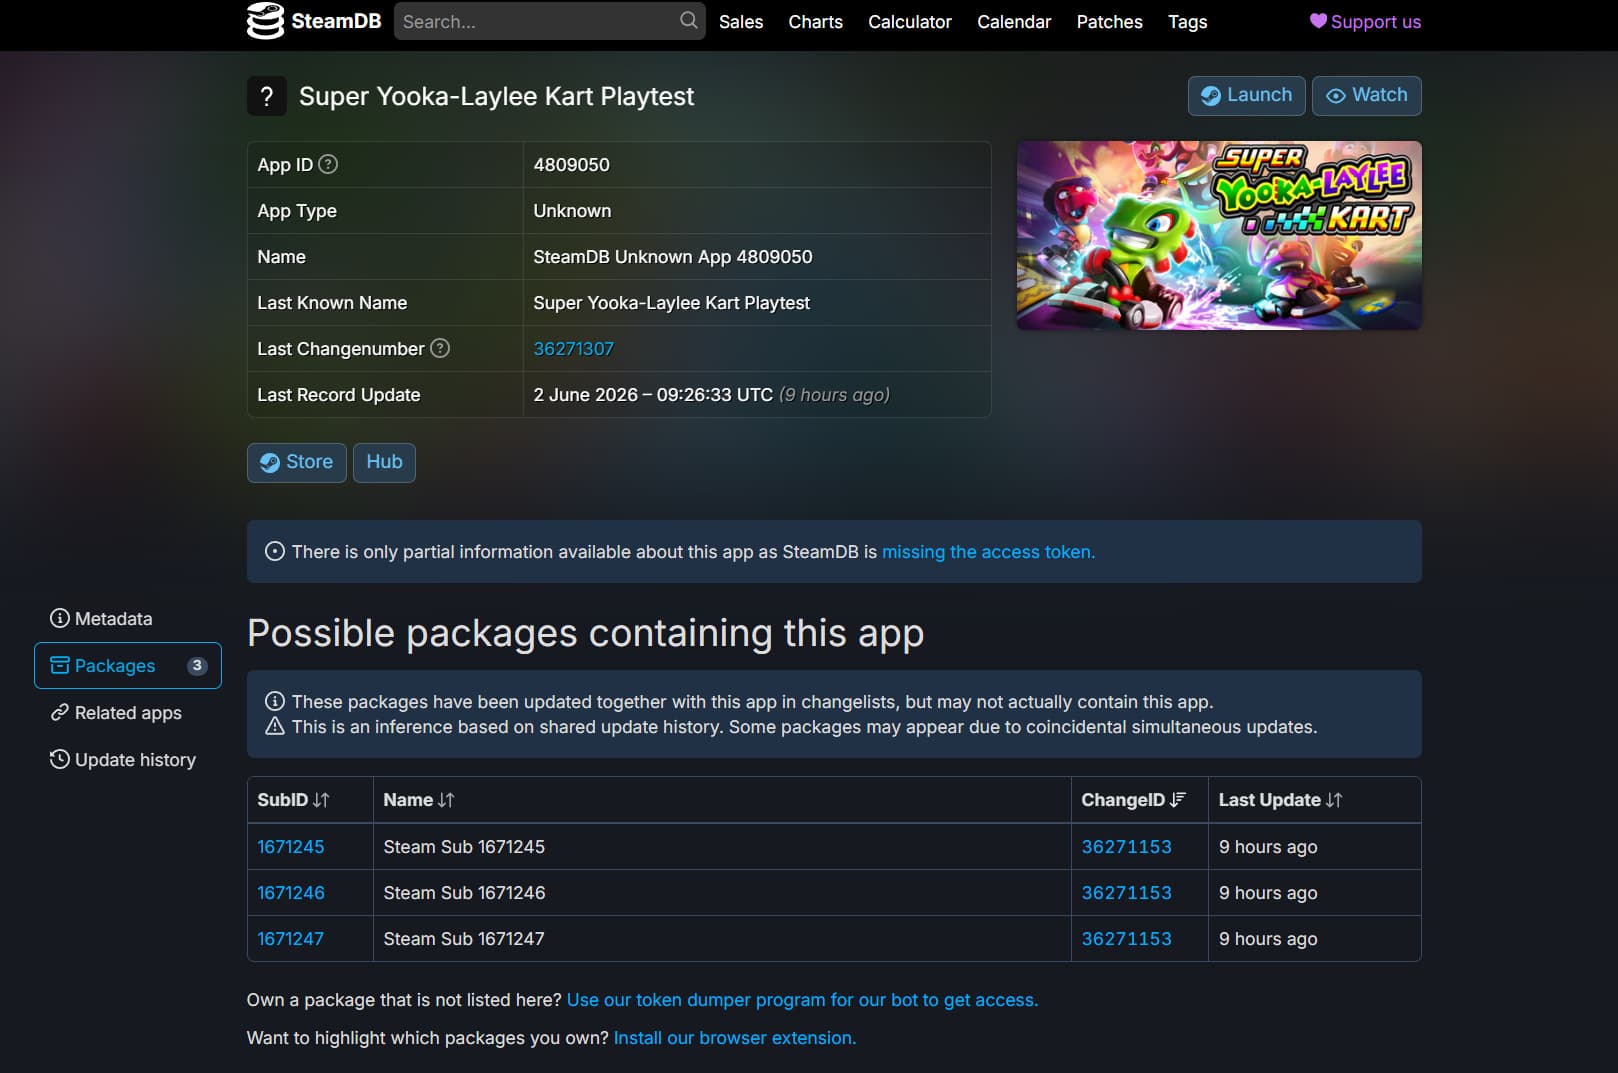The width and height of the screenshot is (1618, 1073).
Task: Click the Support us link
Action: click(1366, 22)
